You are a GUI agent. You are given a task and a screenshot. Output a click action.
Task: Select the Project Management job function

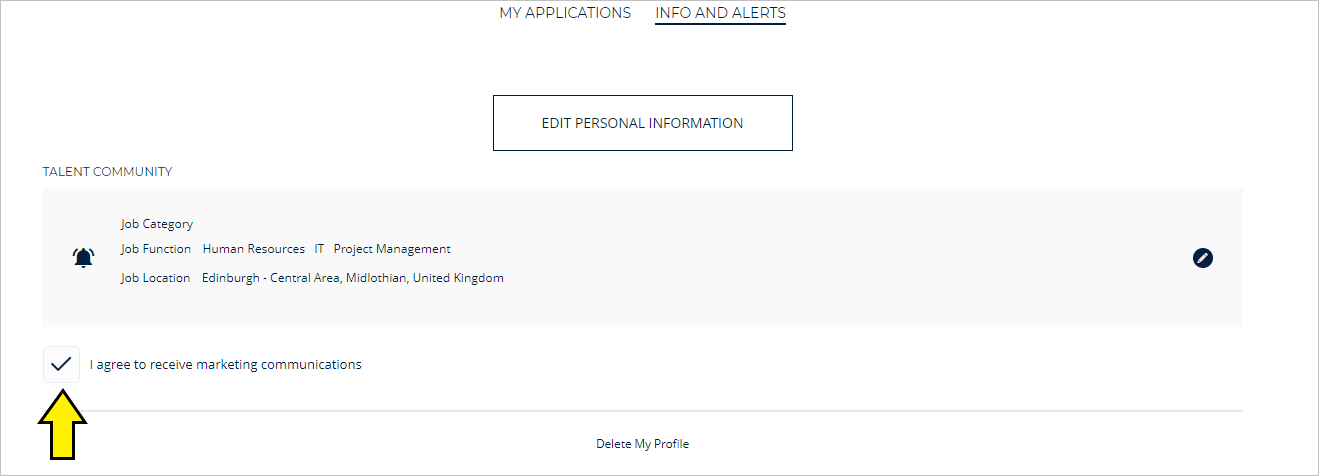coord(392,249)
